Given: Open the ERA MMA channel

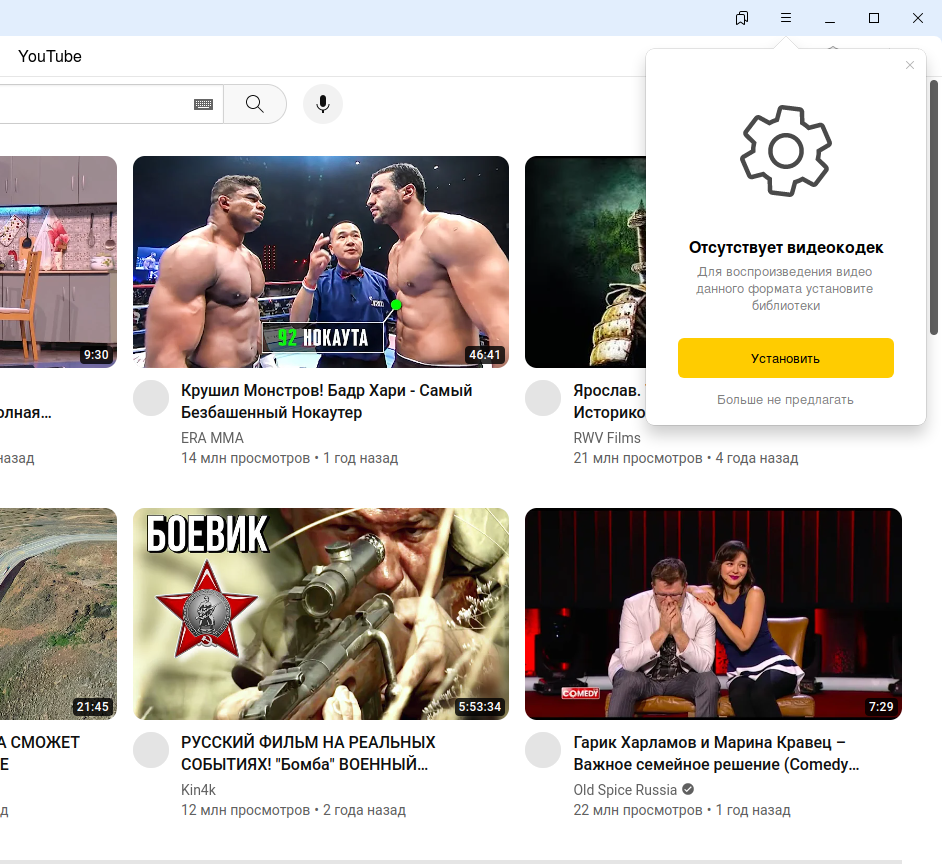Looking at the screenshot, I should click(x=212, y=438).
